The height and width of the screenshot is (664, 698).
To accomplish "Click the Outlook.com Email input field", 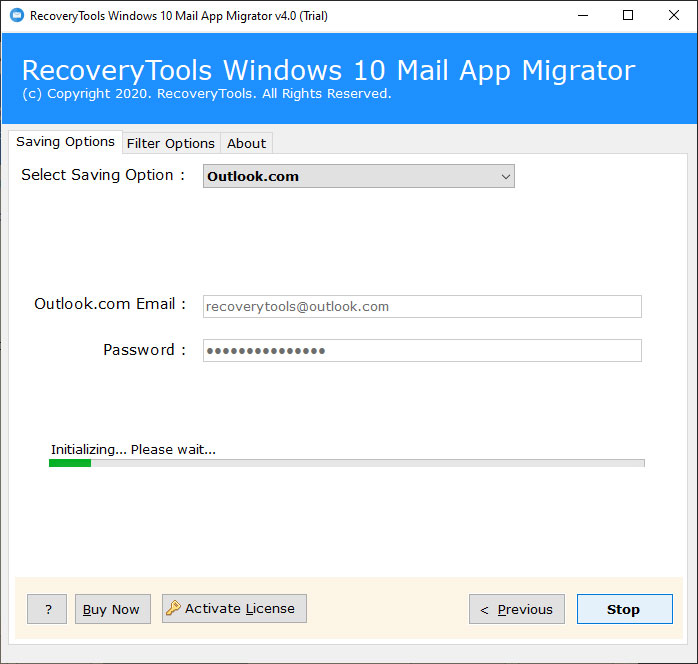I will point(422,307).
